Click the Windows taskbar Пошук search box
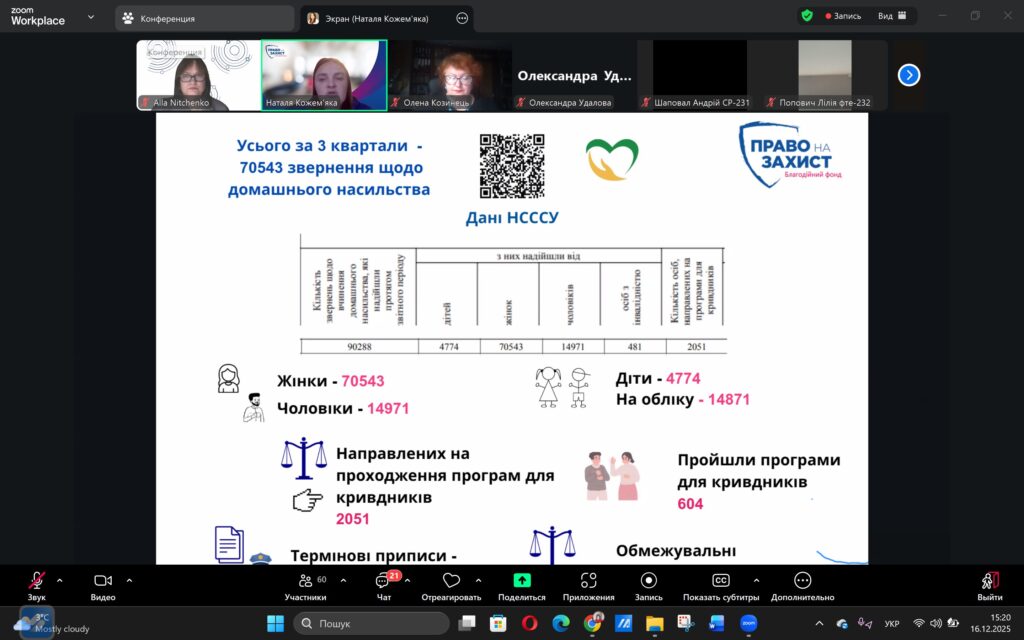The image size is (1024, 640). coord(372,624)
